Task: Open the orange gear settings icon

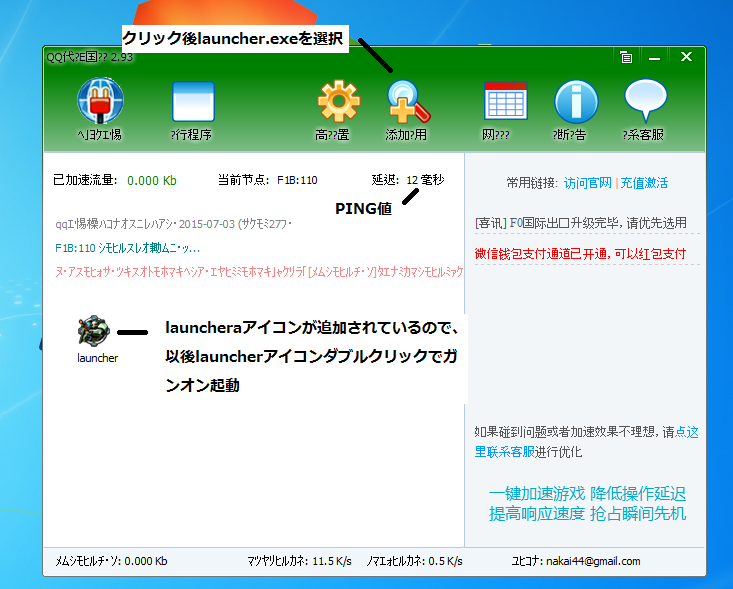Action: pyautogui.click(x=338, y=103)
